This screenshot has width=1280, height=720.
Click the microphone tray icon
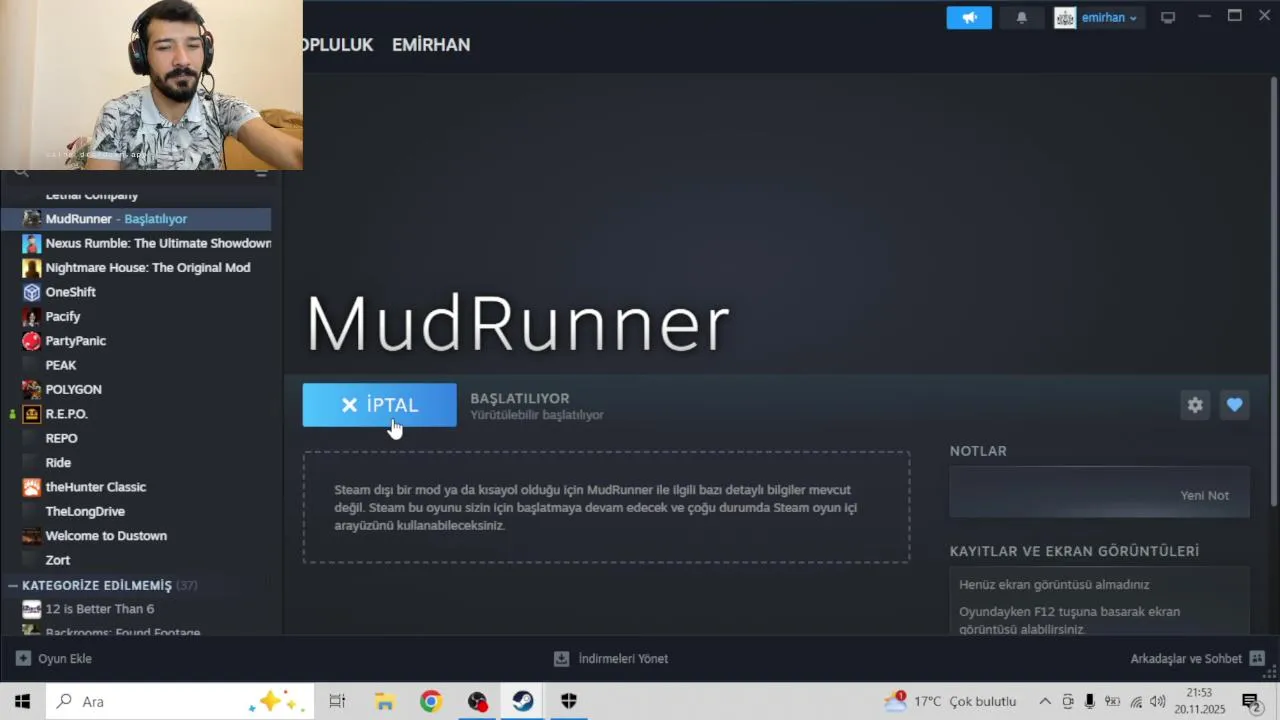click(x=1090, y=701)
